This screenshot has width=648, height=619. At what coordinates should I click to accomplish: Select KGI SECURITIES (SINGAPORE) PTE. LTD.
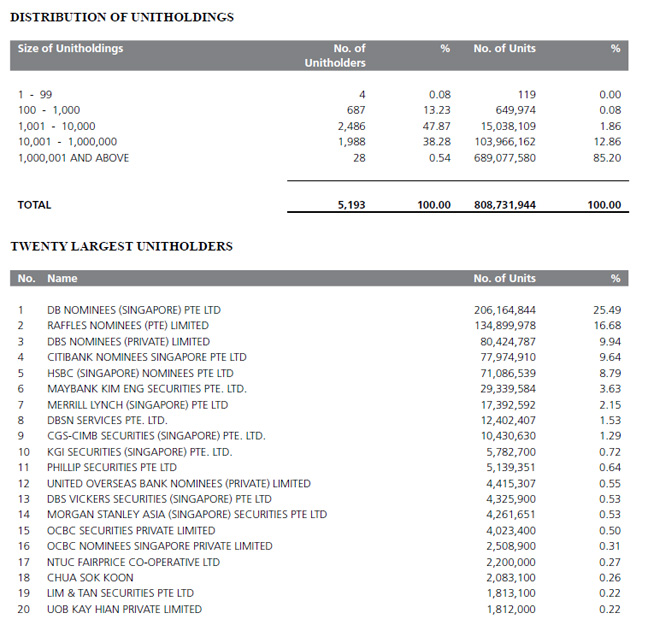coord(140,452)
